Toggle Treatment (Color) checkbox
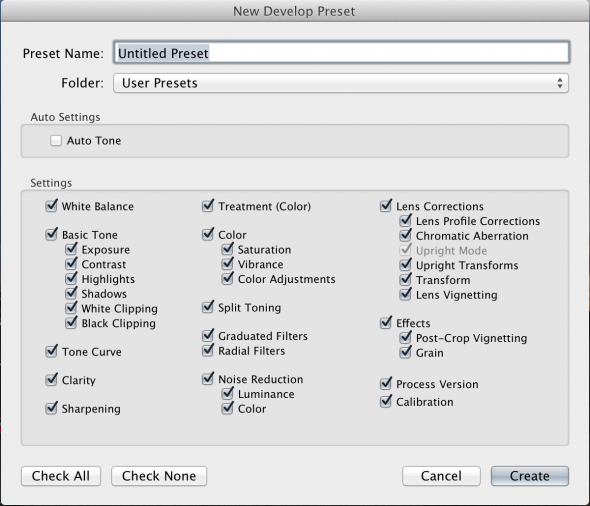 [x=208, y=206]
